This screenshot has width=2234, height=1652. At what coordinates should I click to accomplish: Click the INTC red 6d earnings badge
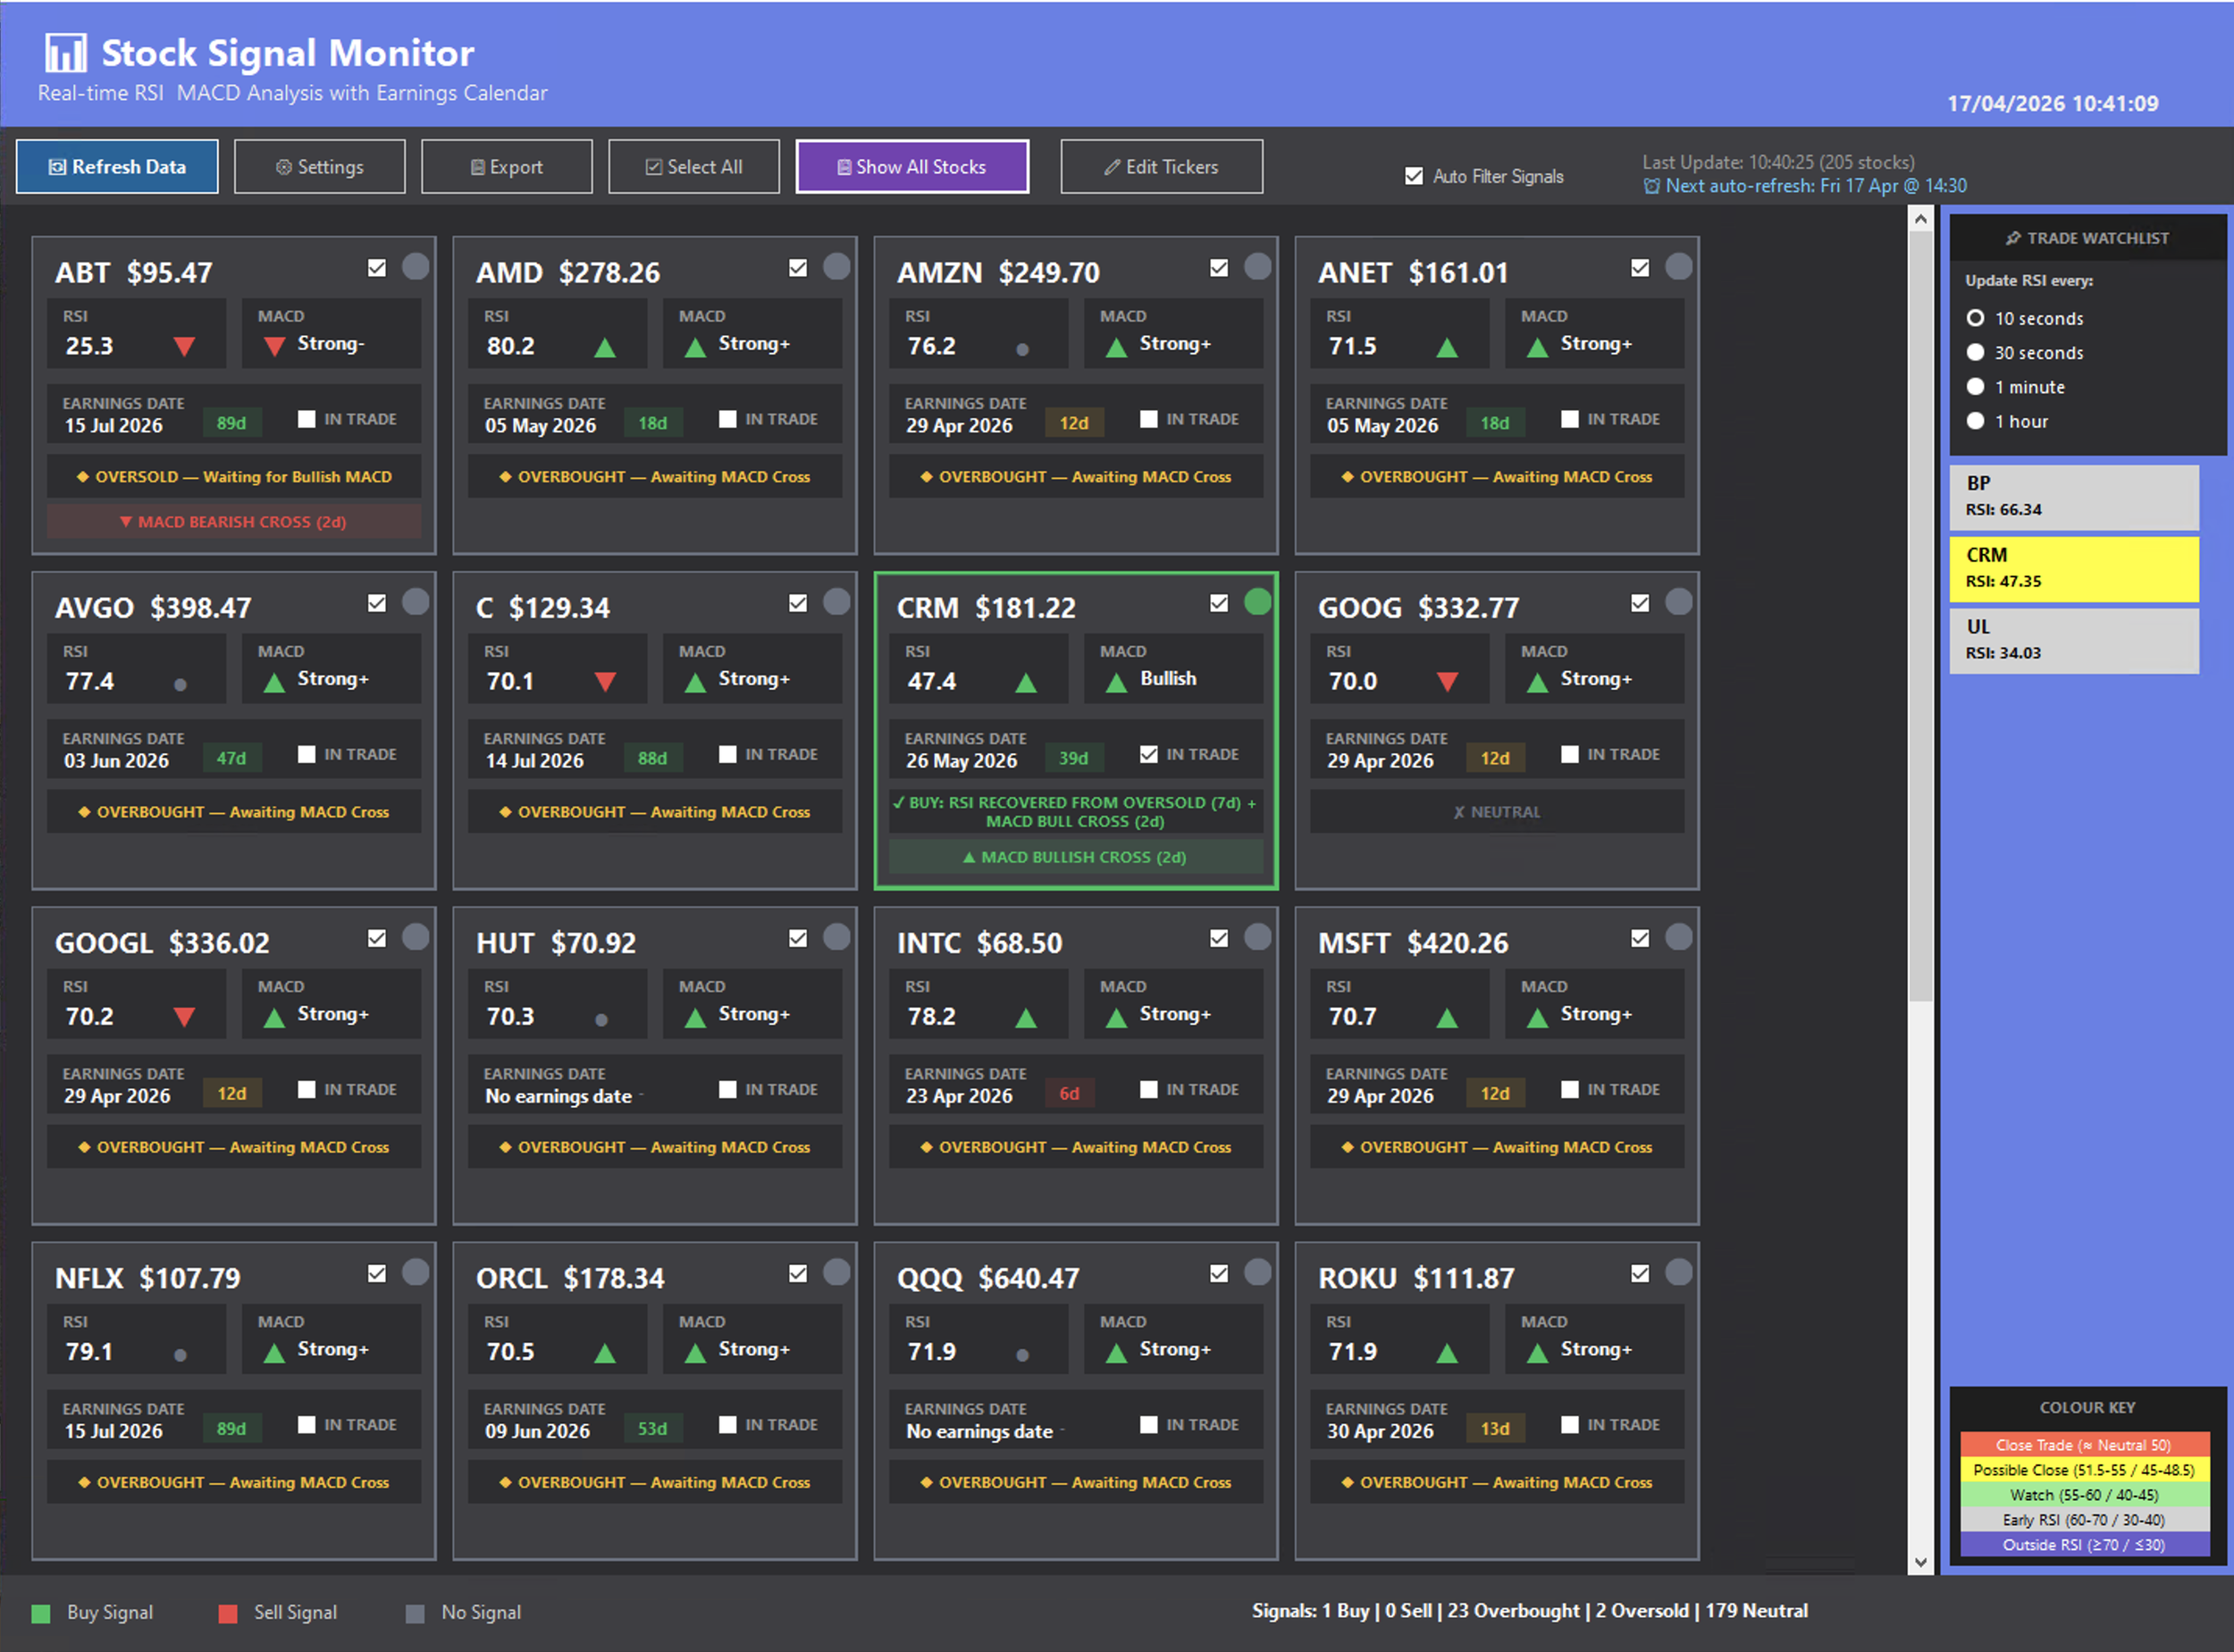pyautogui.click(x=1069, y=1092)
